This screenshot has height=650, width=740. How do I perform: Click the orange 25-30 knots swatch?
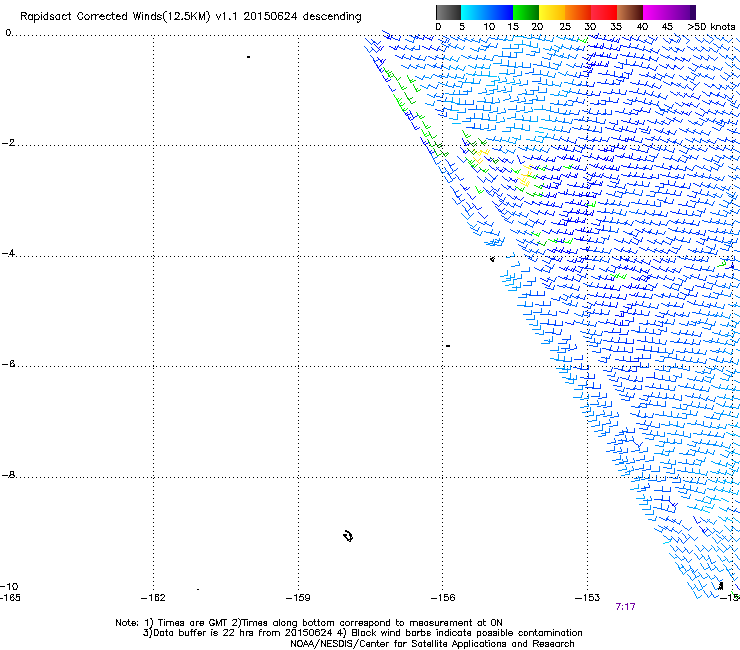click(578, 12)
